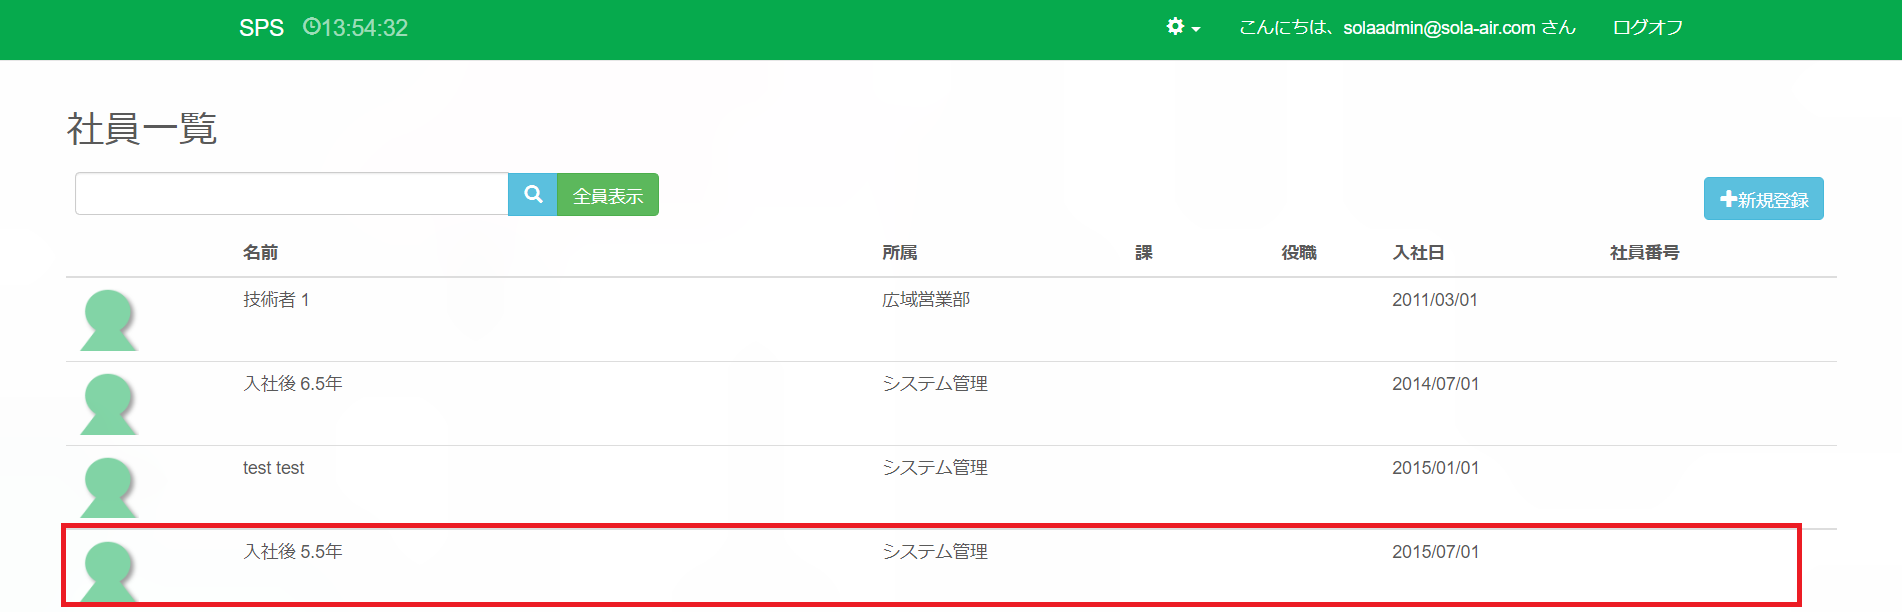Click the avatar icon for 入社後 6.5年
Screen dimensions: 1902x612
(x=108, y=404)
